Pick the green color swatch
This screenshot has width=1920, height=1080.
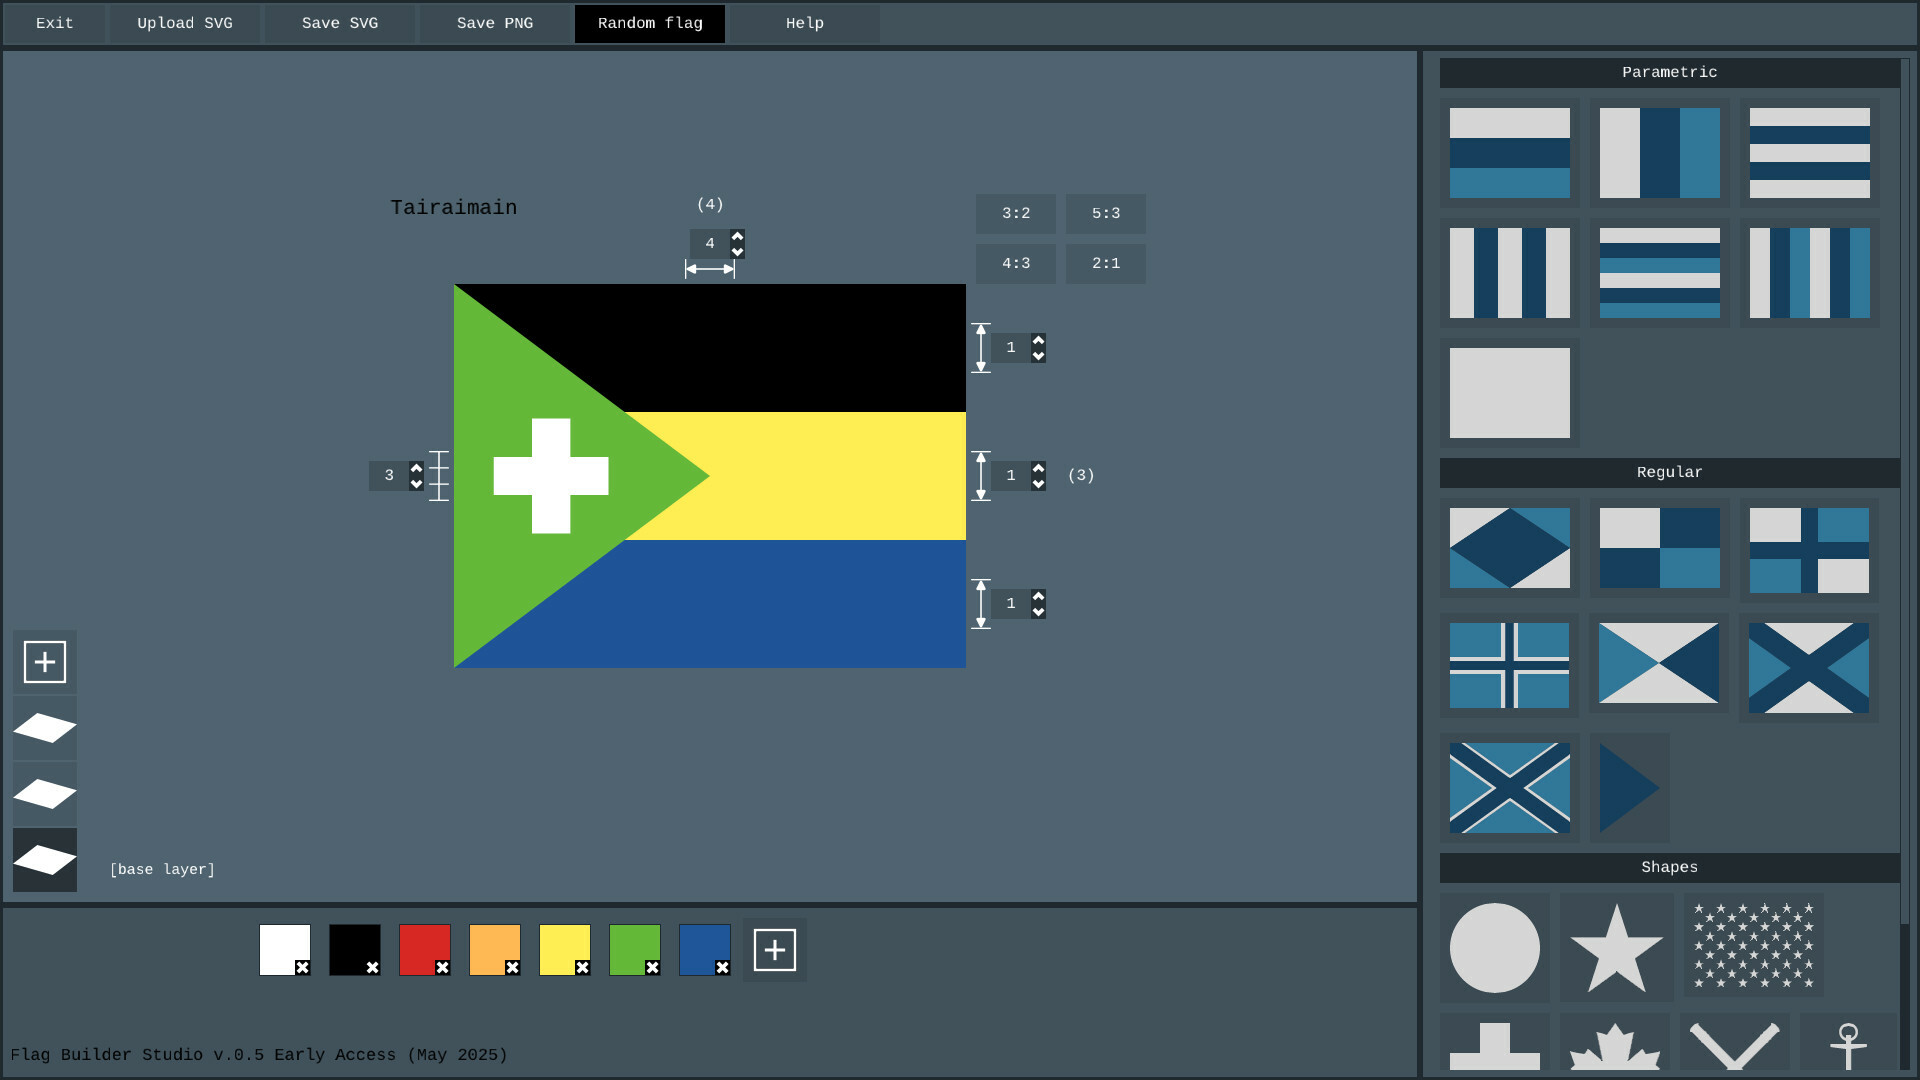(x=632, y=946)
